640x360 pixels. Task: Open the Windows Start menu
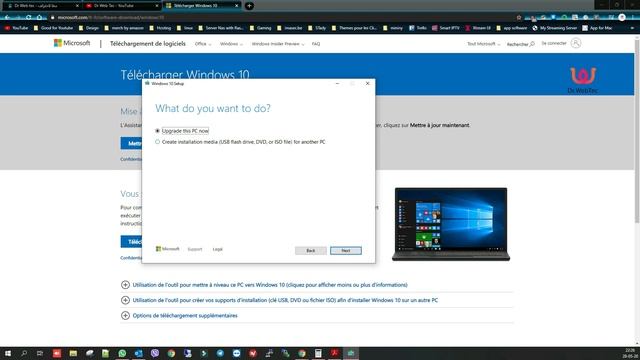pos(8,353)
